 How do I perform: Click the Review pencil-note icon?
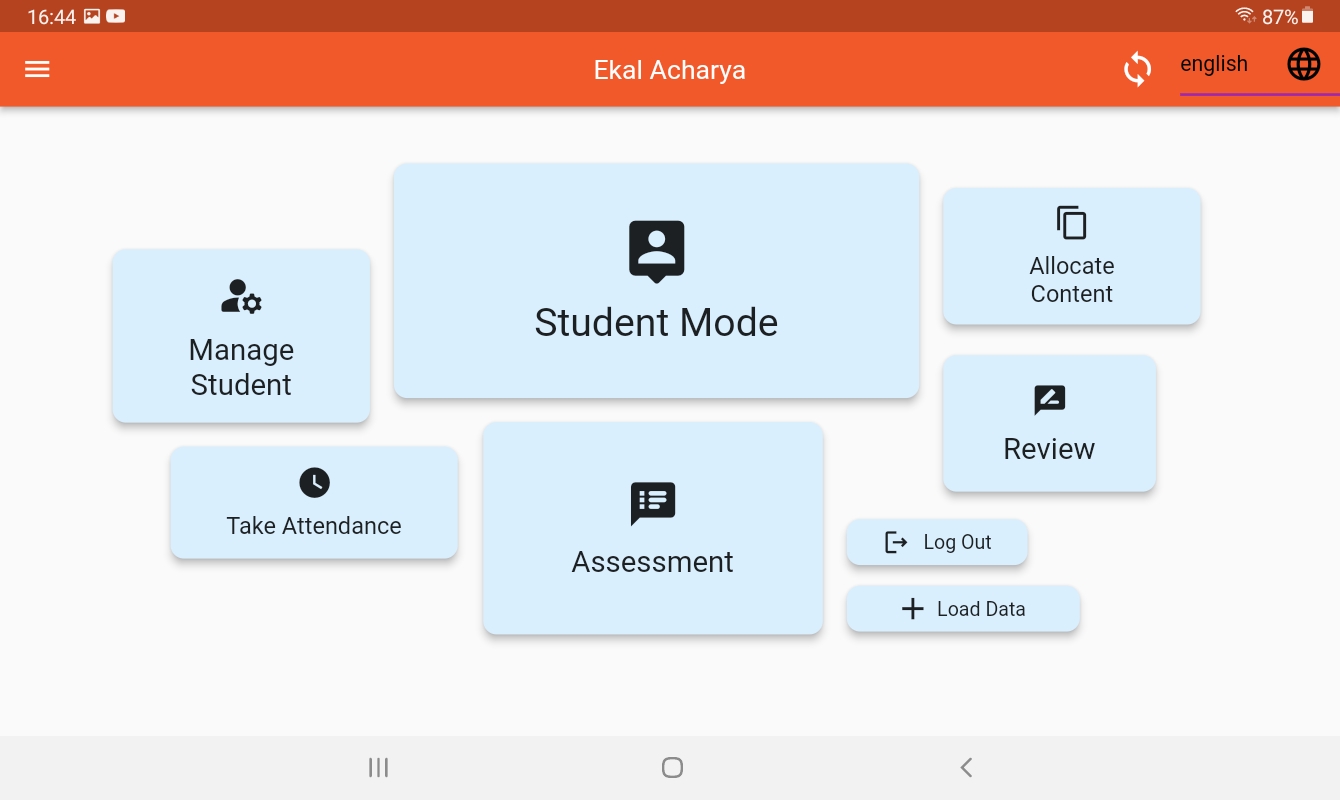(x=1049, y=400)
